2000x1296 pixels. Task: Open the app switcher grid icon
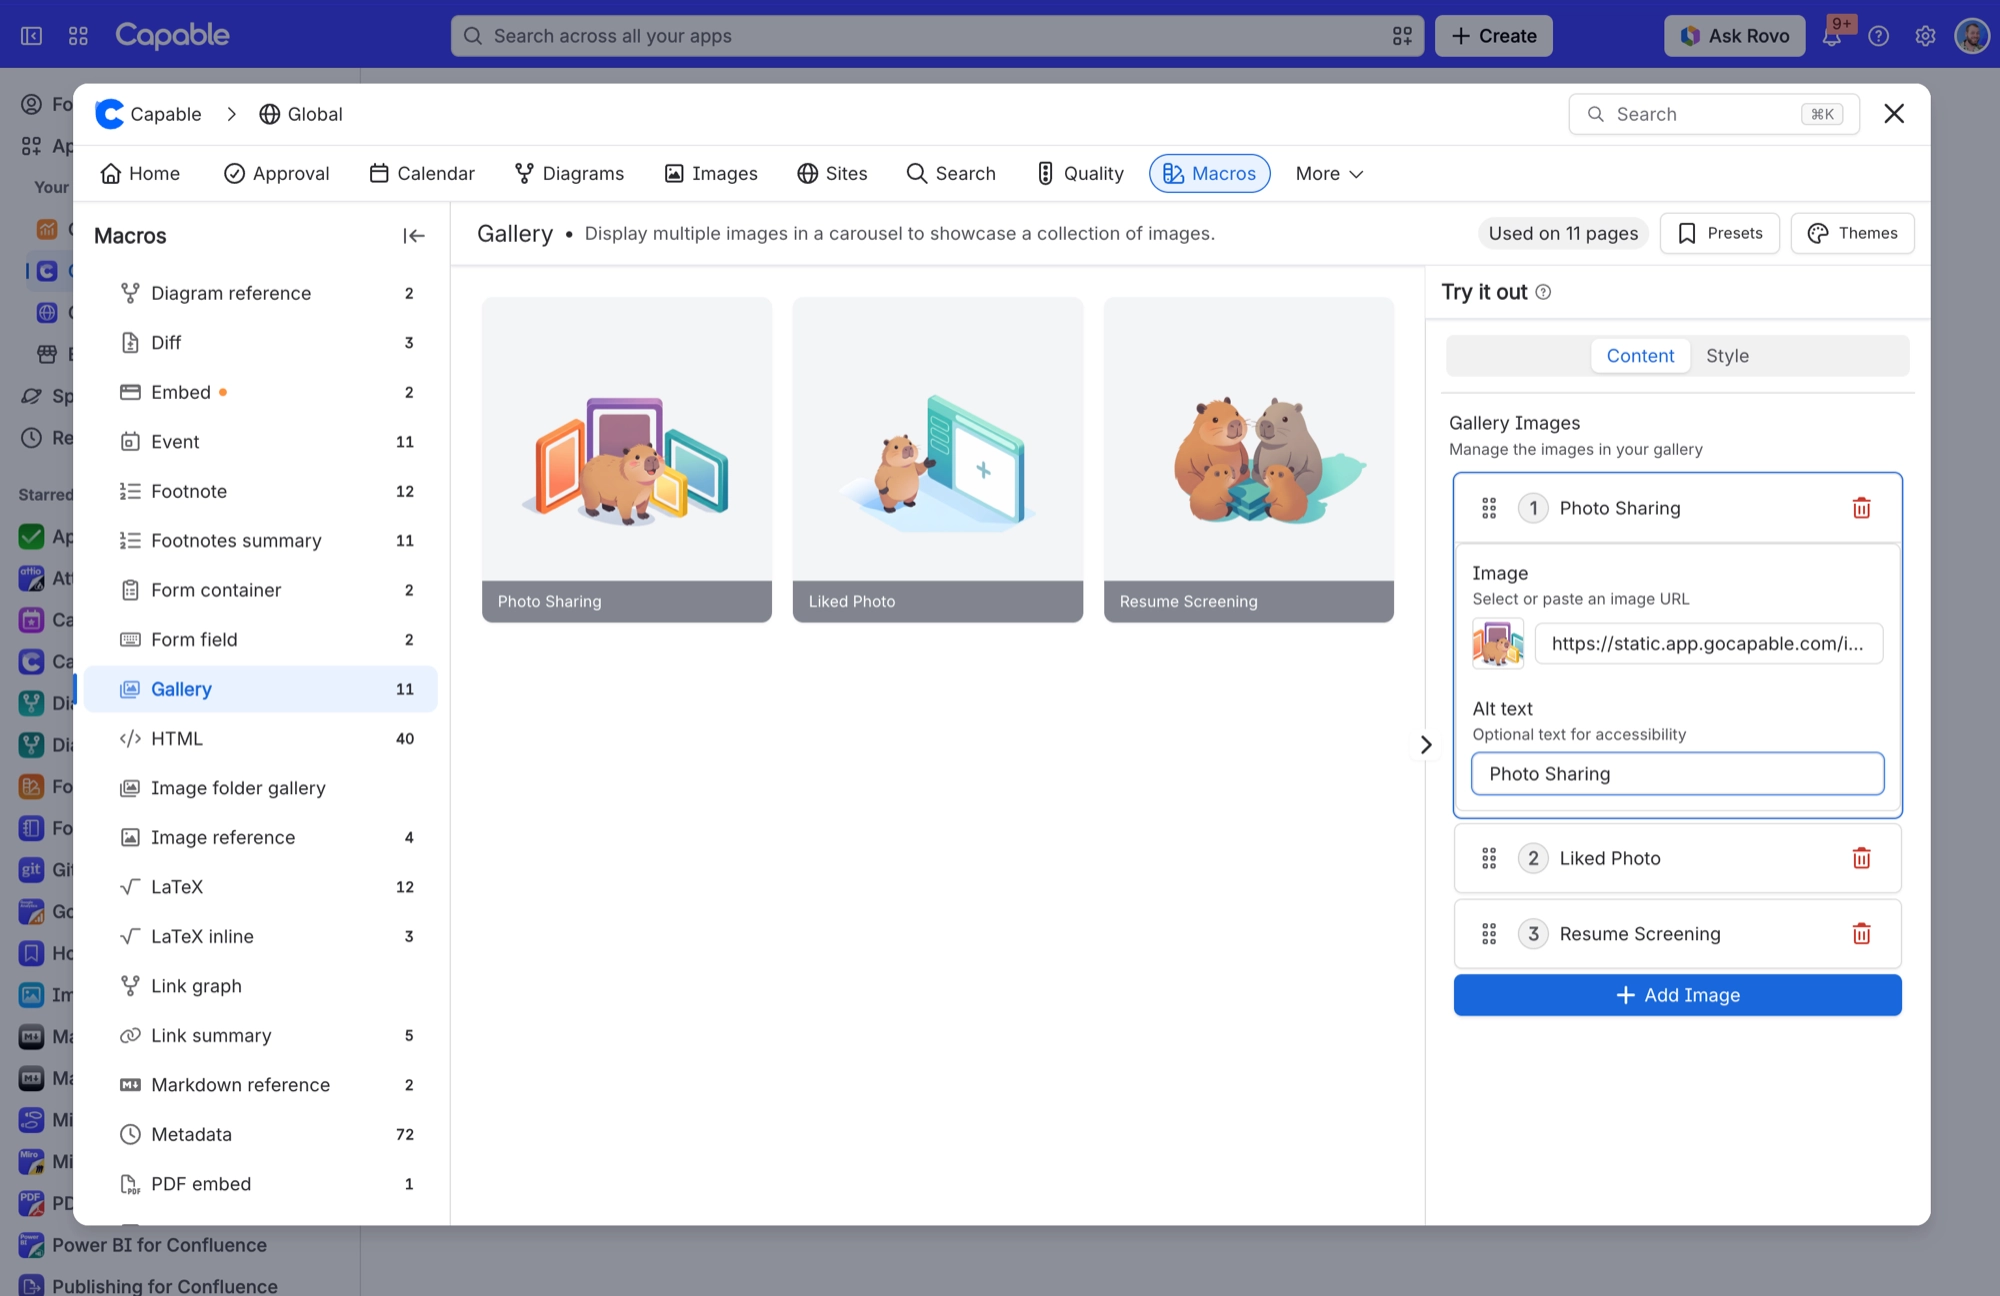78,36
